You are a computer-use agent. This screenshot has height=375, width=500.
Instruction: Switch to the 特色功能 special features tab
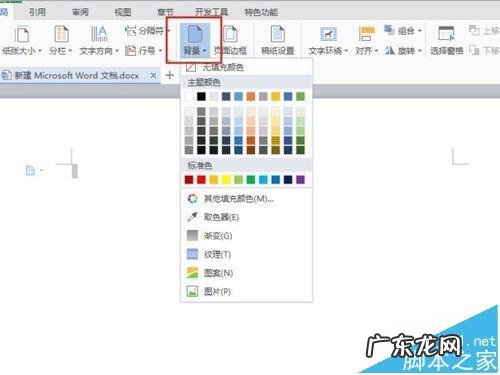point(261,12)
